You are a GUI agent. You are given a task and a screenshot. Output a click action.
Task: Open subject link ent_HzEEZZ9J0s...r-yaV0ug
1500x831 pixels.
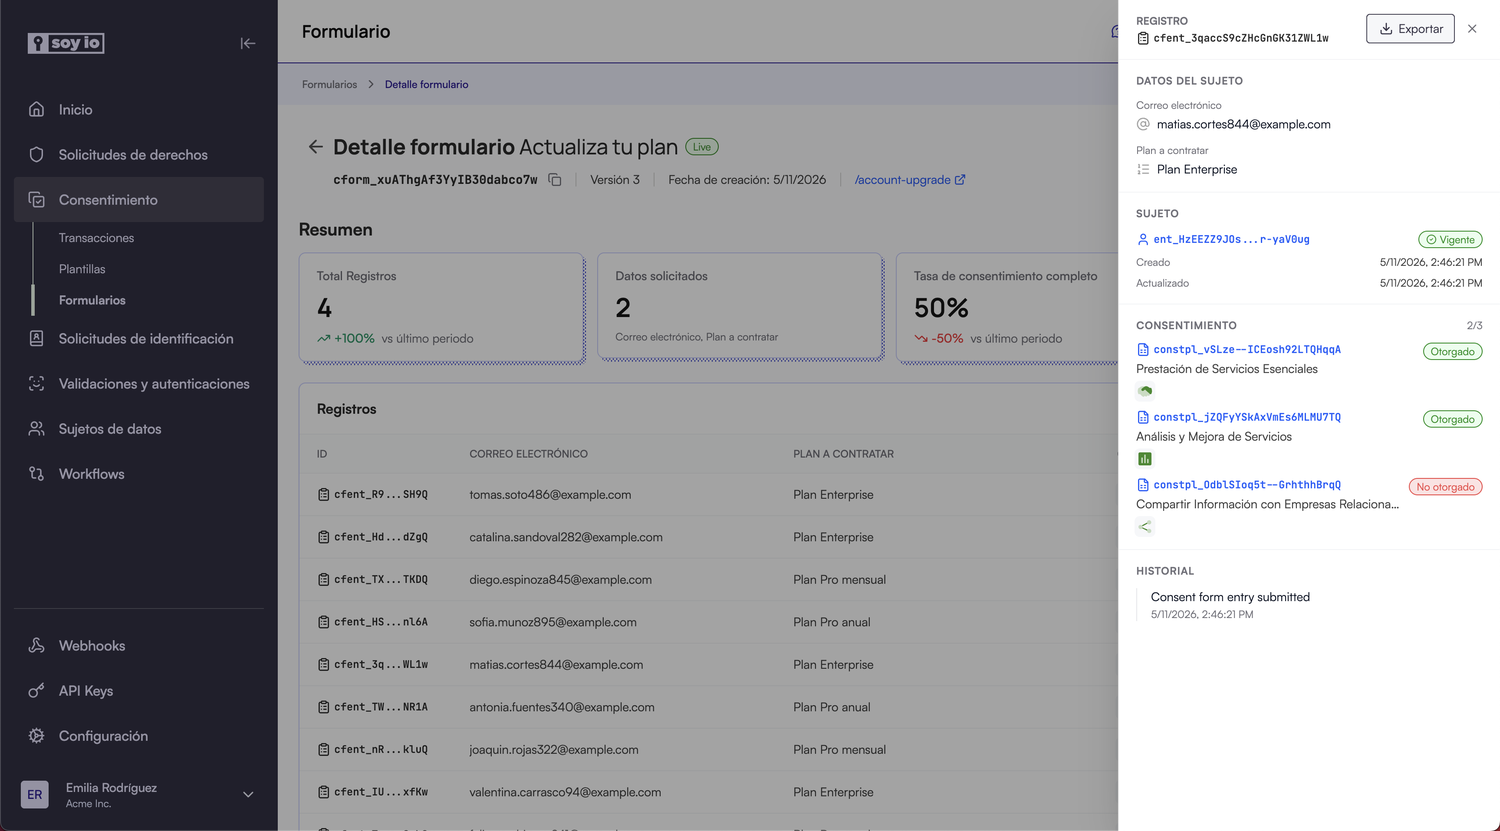click(x=1231, y=239)
